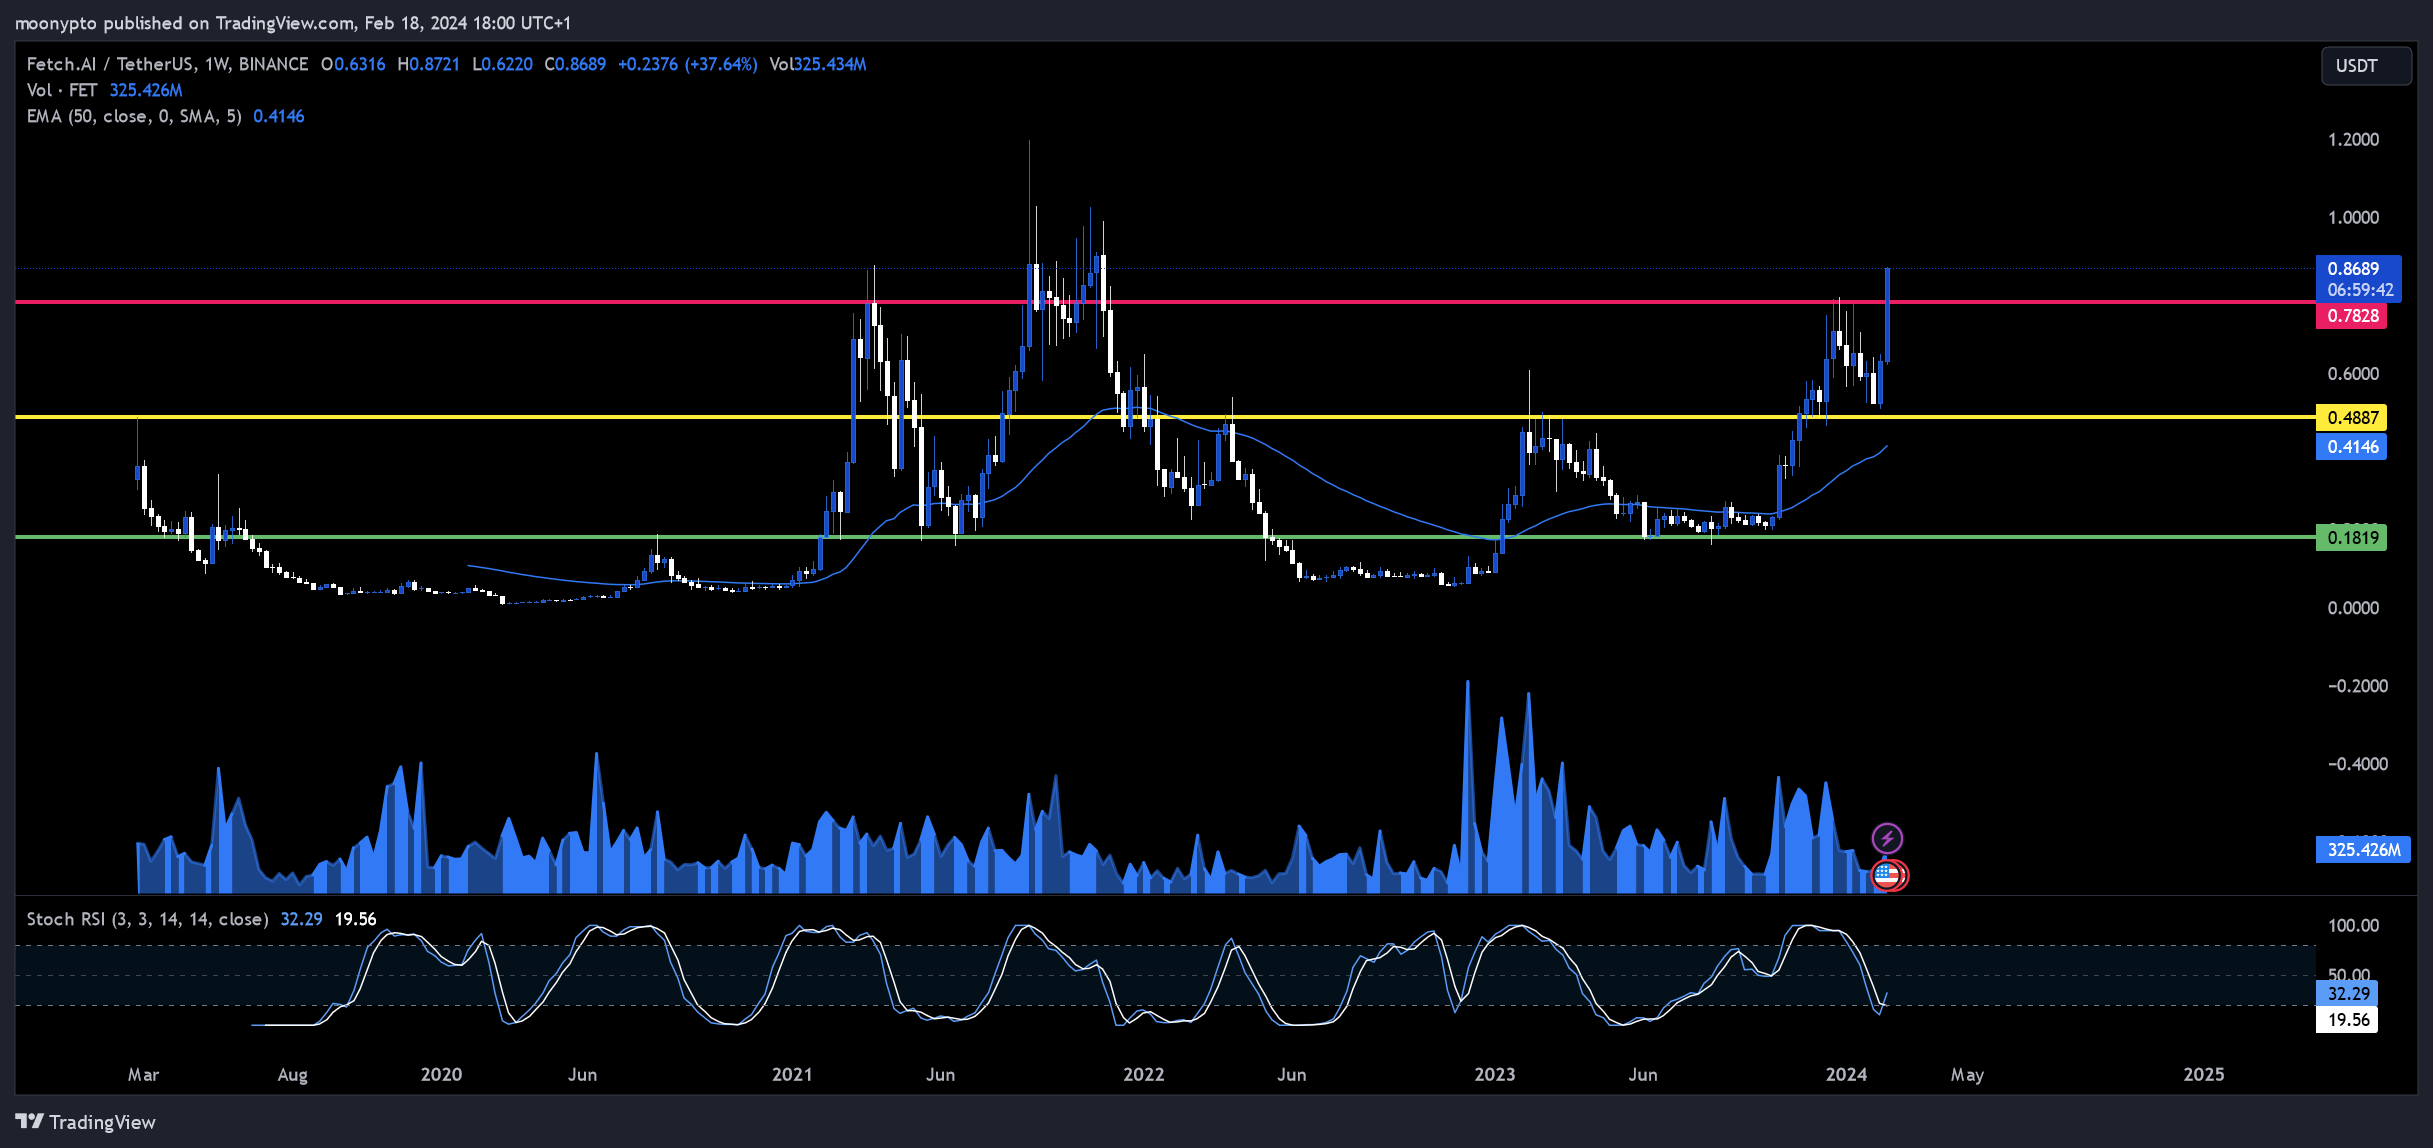The image size is (2433, 1148).
Task: Click the Vol325.434M value in header
Action: pyautogui.click(x=817, y=64)
